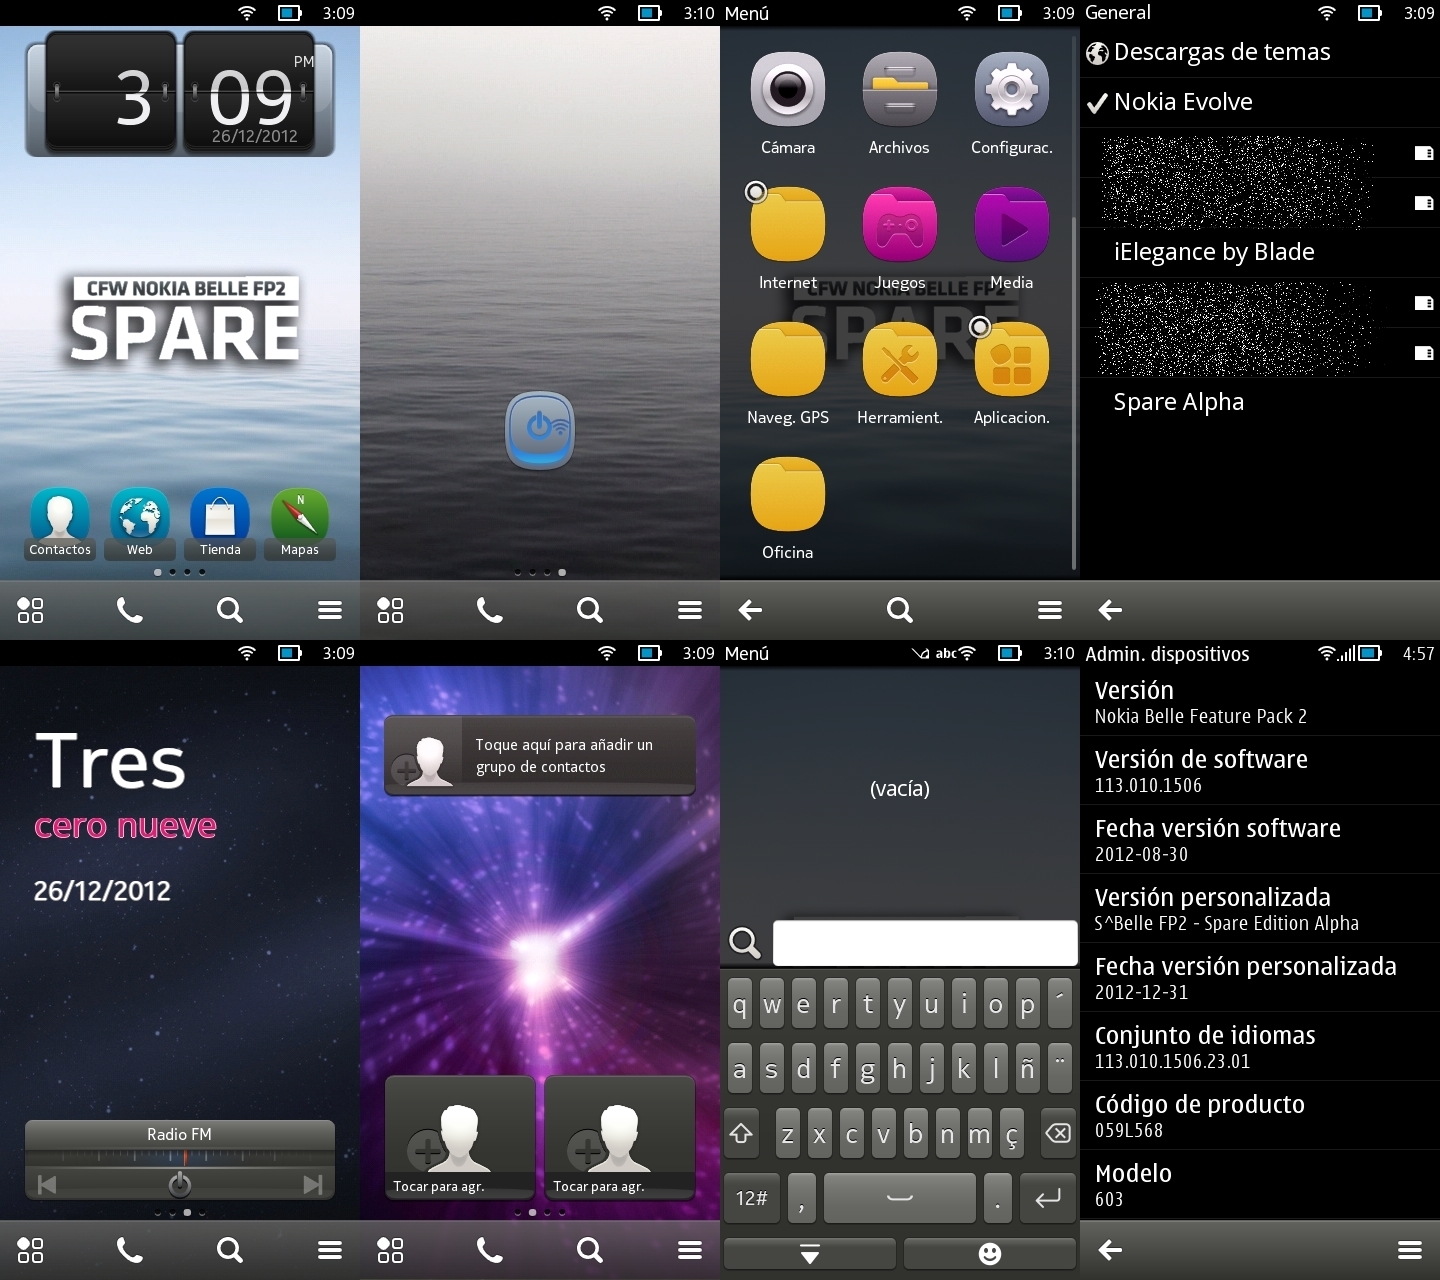Tap the Versión Nokia Belle Feature Pack 2 row
The width and height of the screenshot is (1440, 1280).
(1260, 702)
